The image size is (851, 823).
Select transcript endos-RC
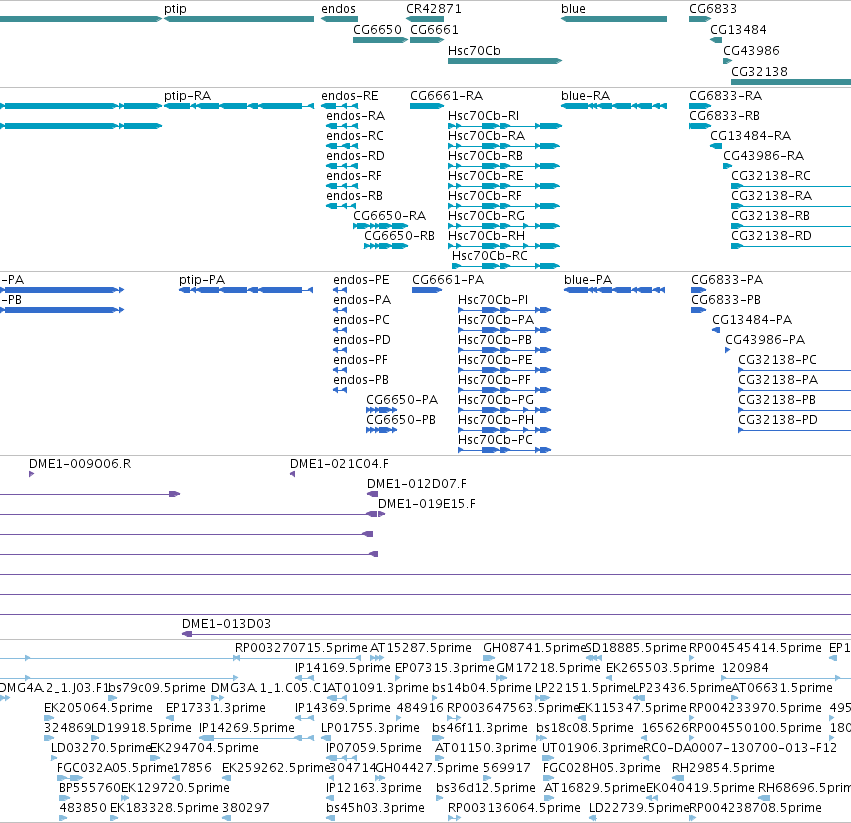pyautogui.click(x=342, y=146)
